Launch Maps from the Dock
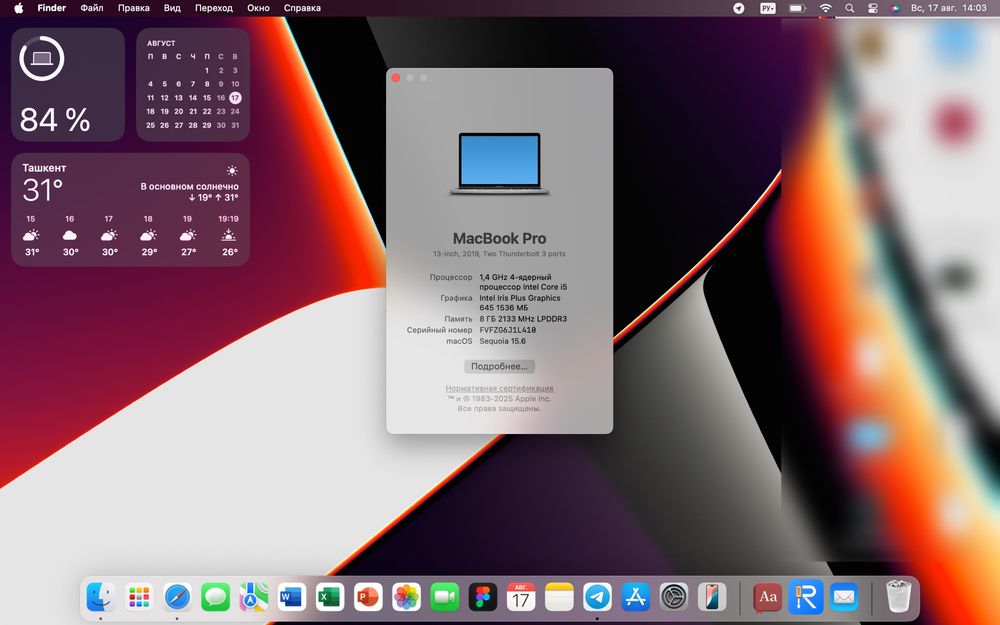 pos(254,598)
